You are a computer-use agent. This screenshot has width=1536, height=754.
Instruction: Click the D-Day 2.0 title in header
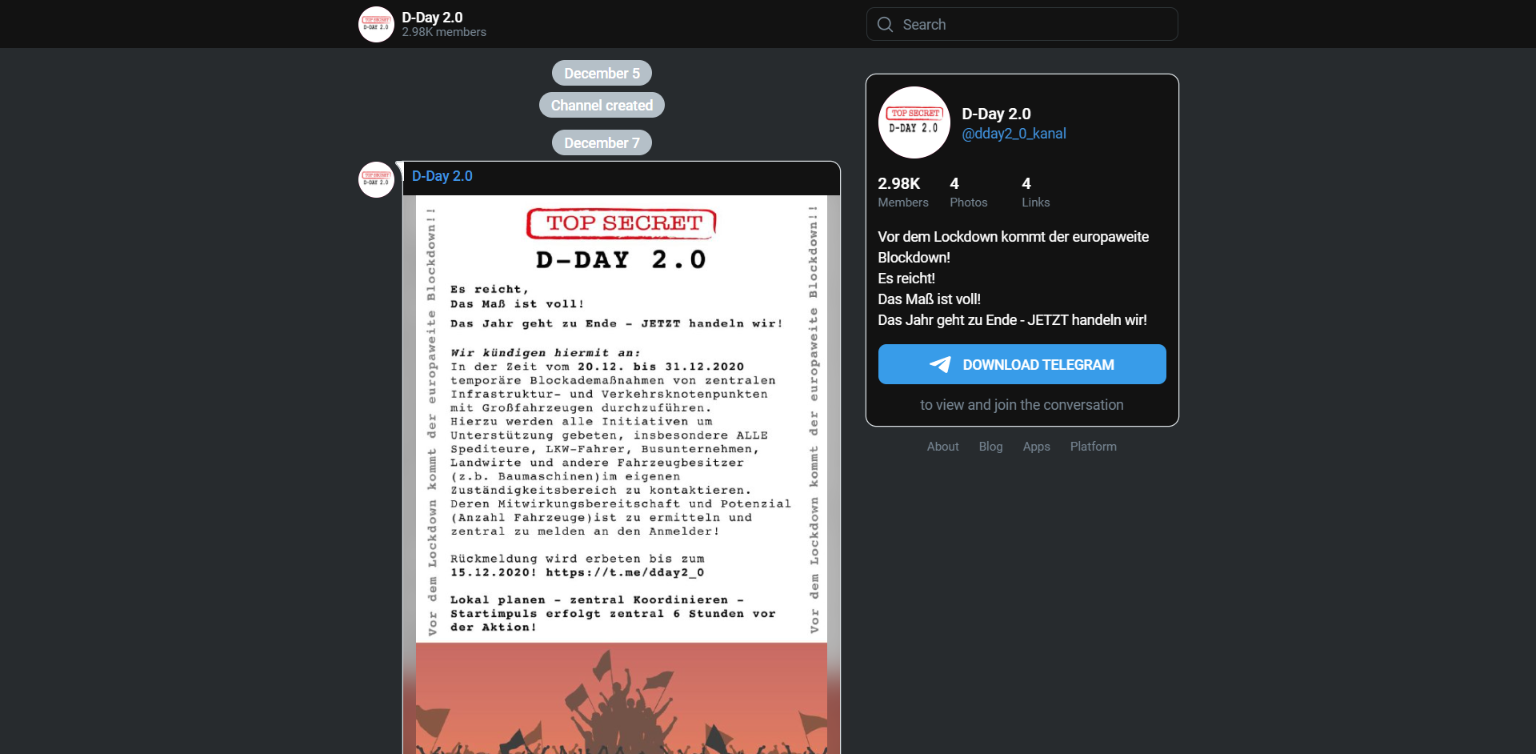[x=432, y=17]
